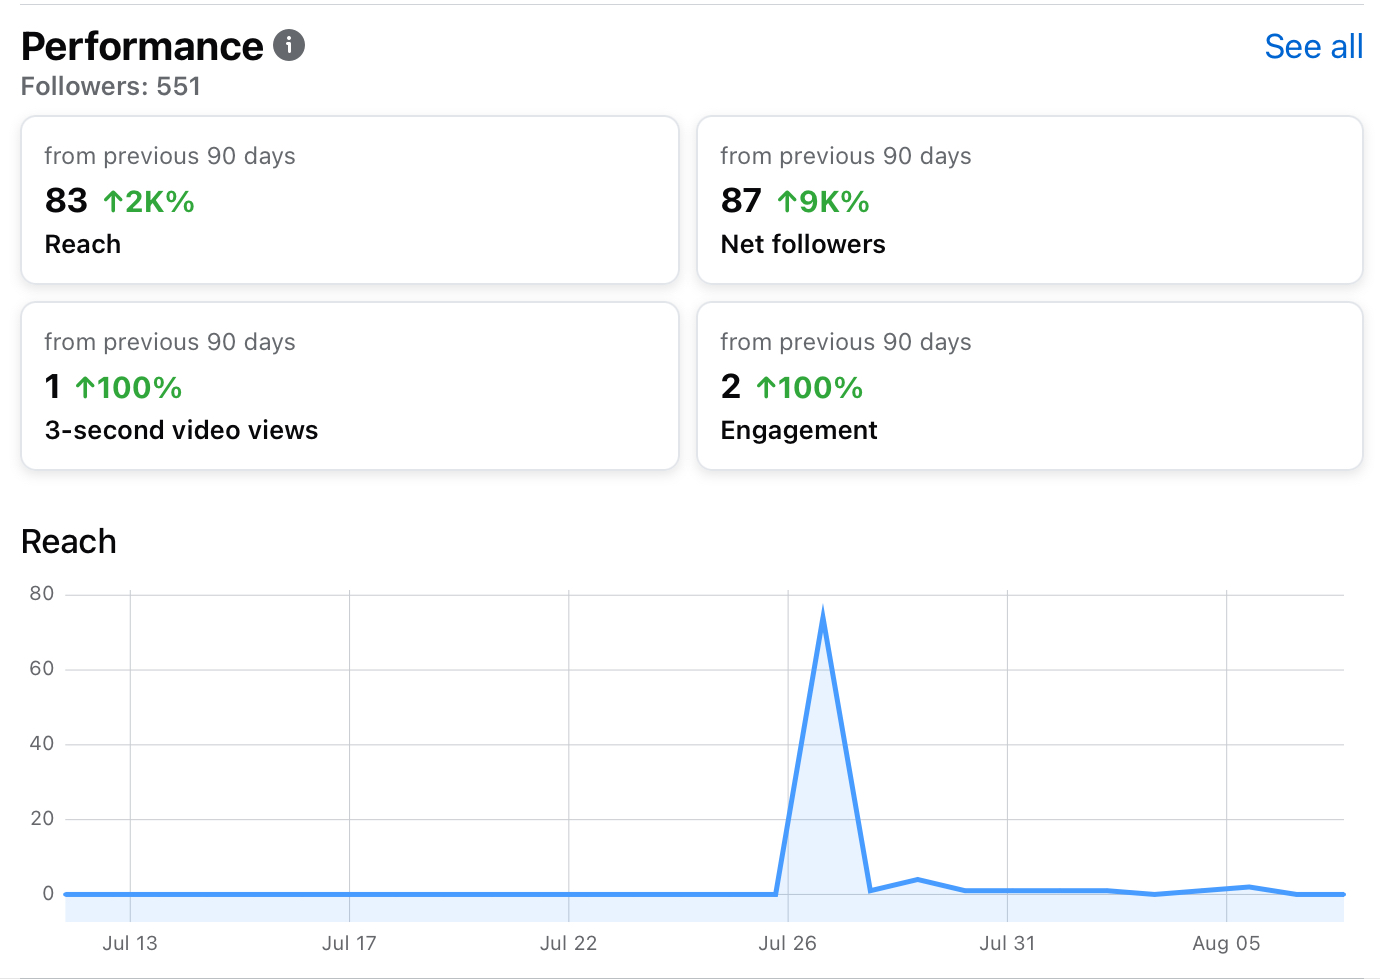The width and height of the screenshot is (1380, 979).
Task: Click the Performance info icon
Action: (289, 45)
